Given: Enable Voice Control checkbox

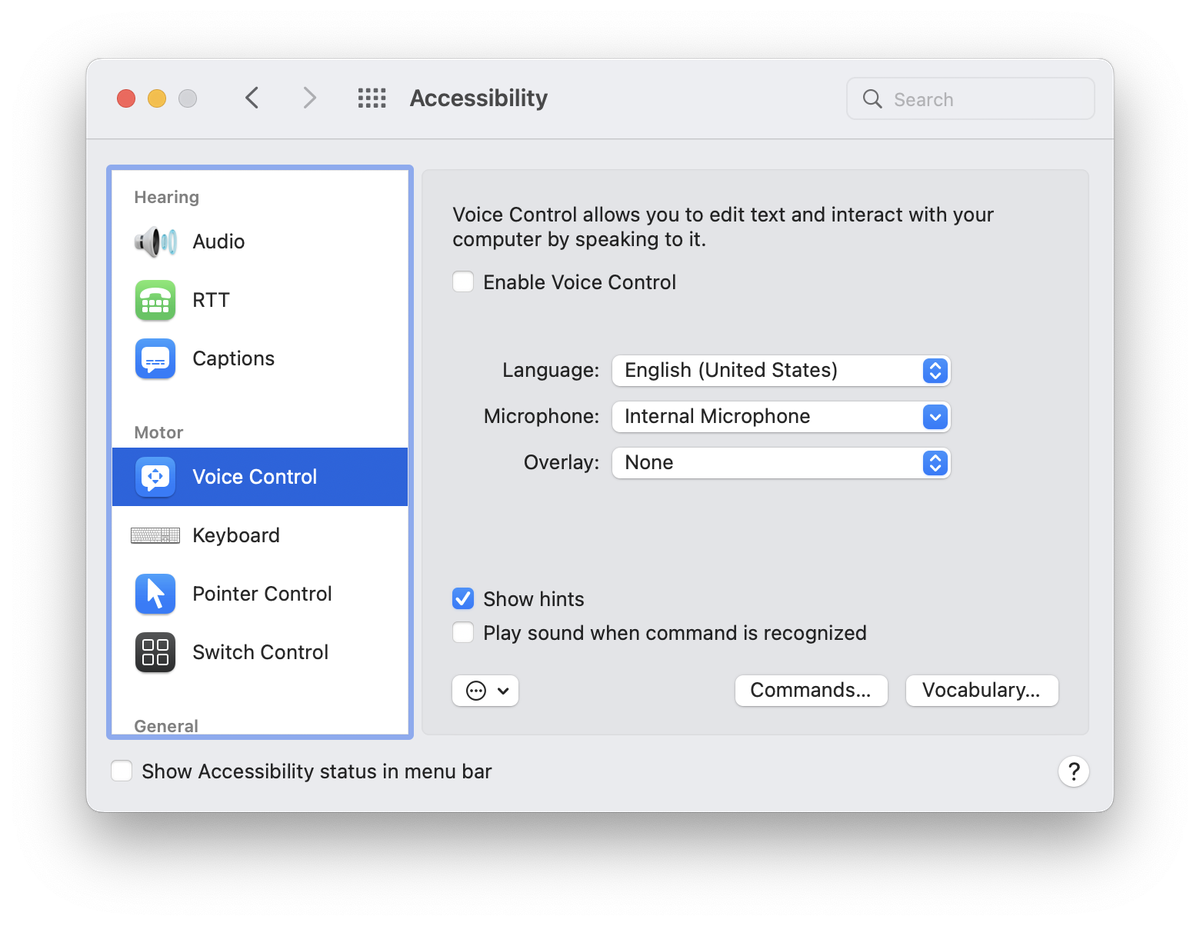Looking at the screenshot, I should click(x=463, y=282).
